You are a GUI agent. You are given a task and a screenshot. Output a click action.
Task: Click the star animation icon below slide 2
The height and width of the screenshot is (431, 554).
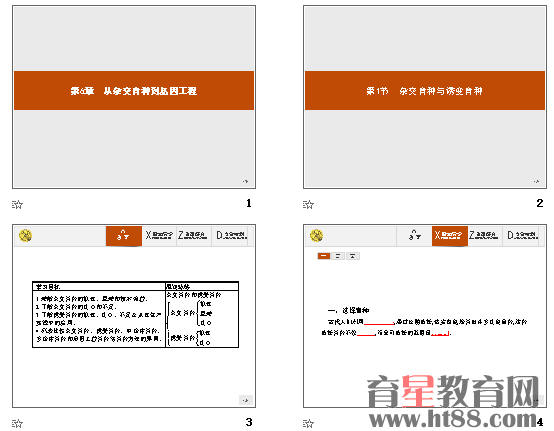pos(308,204)
